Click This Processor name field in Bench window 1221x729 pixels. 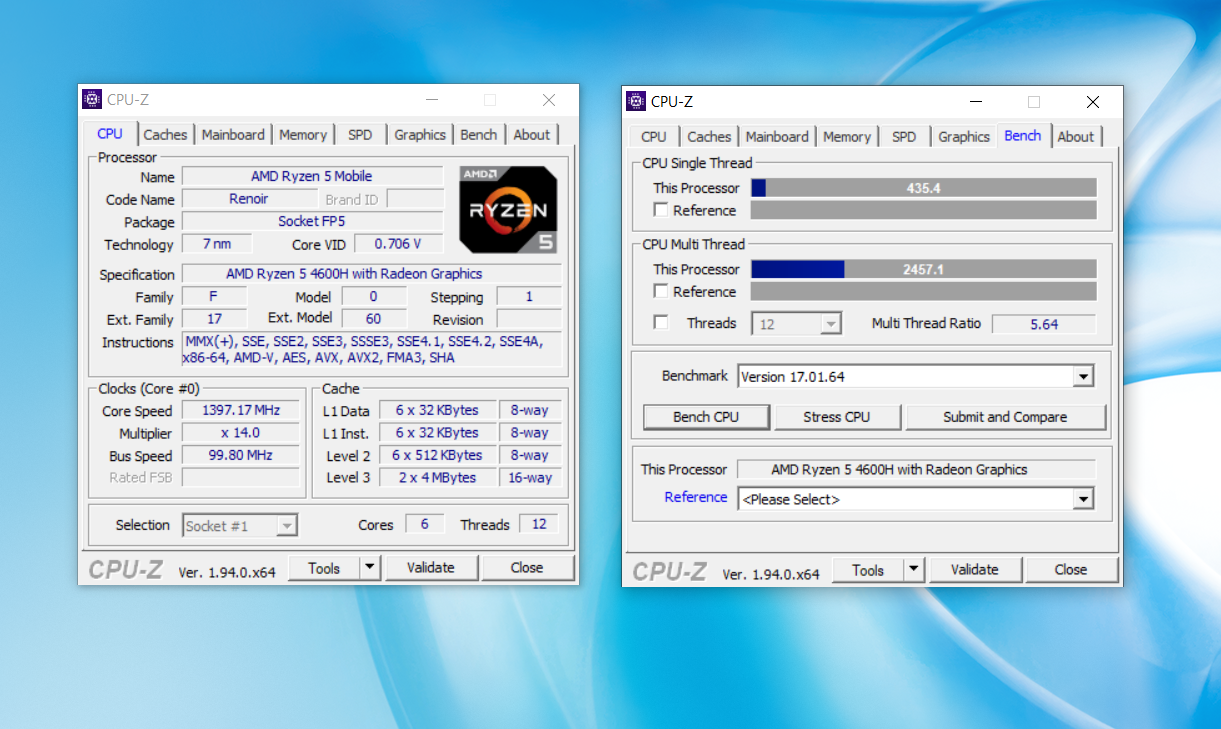click(914, 469)
